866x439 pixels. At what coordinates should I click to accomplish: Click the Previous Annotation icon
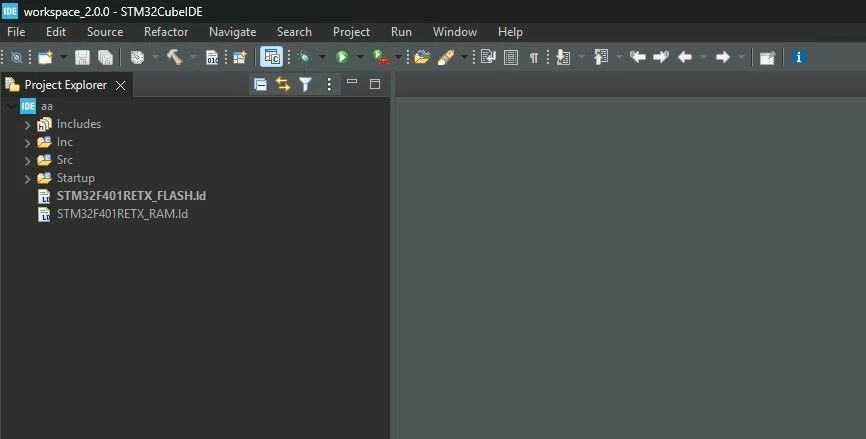tap(601, 57)
